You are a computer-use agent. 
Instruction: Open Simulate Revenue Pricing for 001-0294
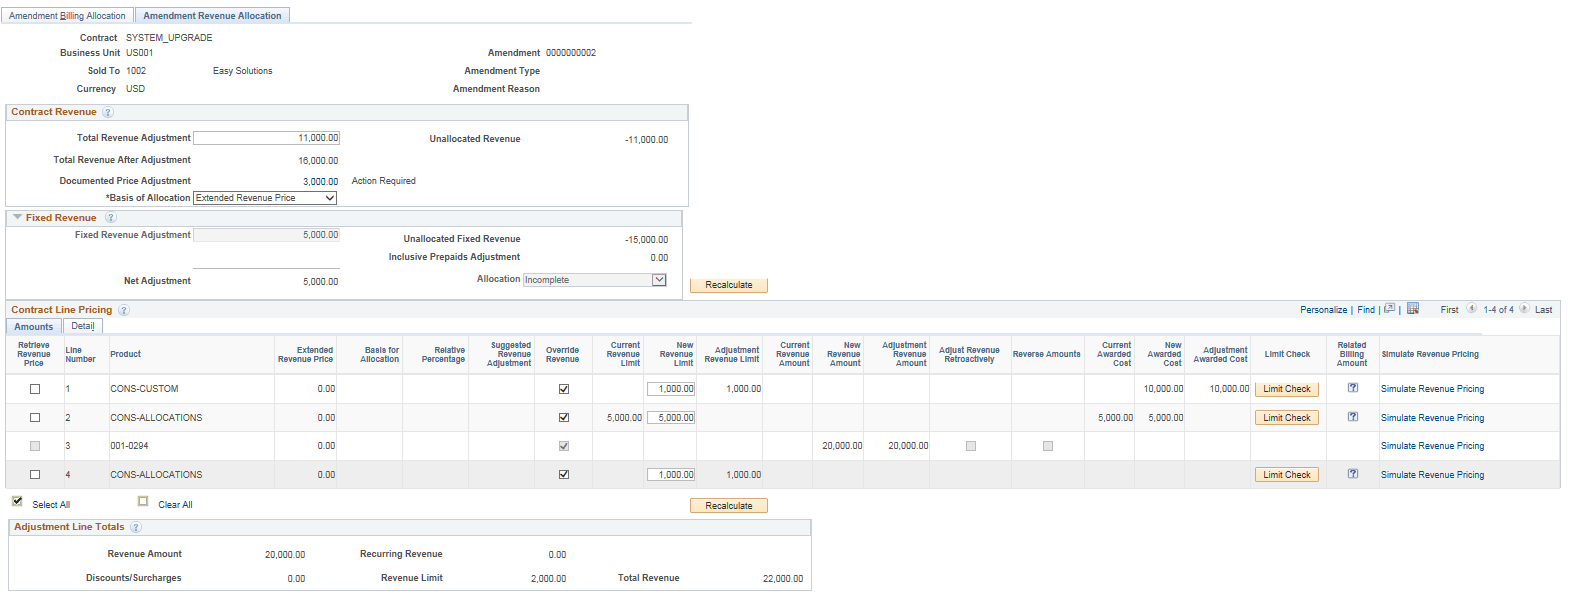coord(1432,446)
